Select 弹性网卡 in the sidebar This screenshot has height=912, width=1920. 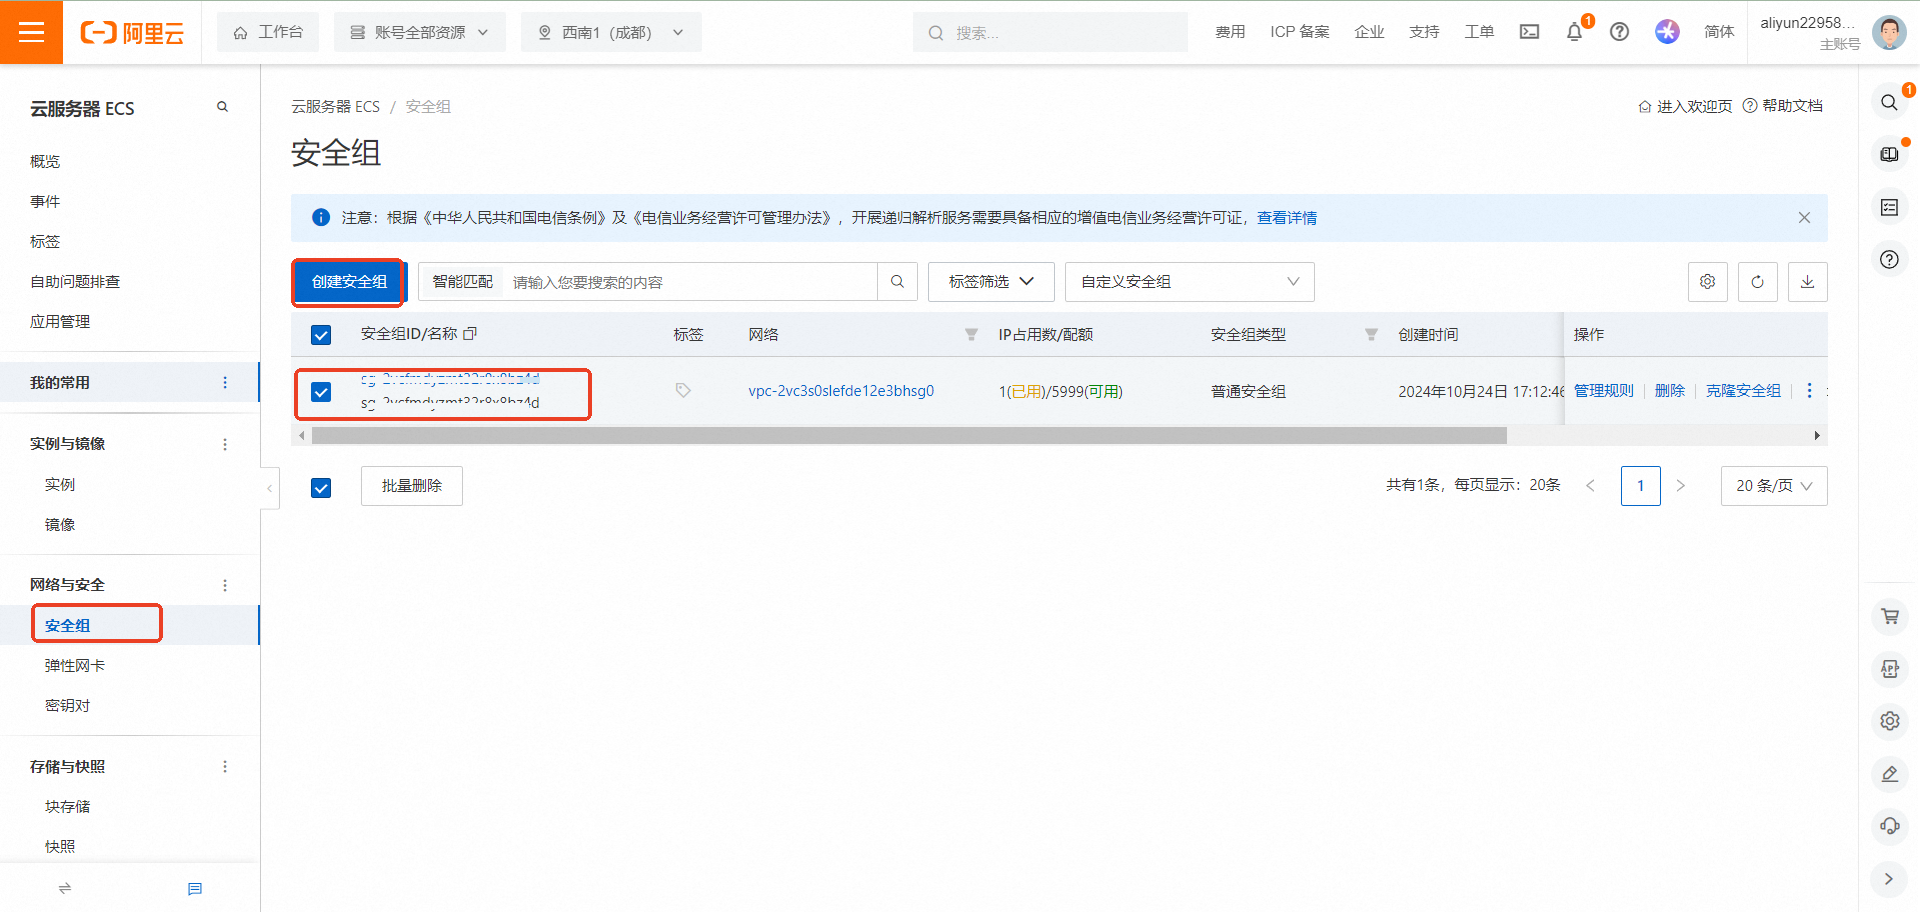point(73,664)
